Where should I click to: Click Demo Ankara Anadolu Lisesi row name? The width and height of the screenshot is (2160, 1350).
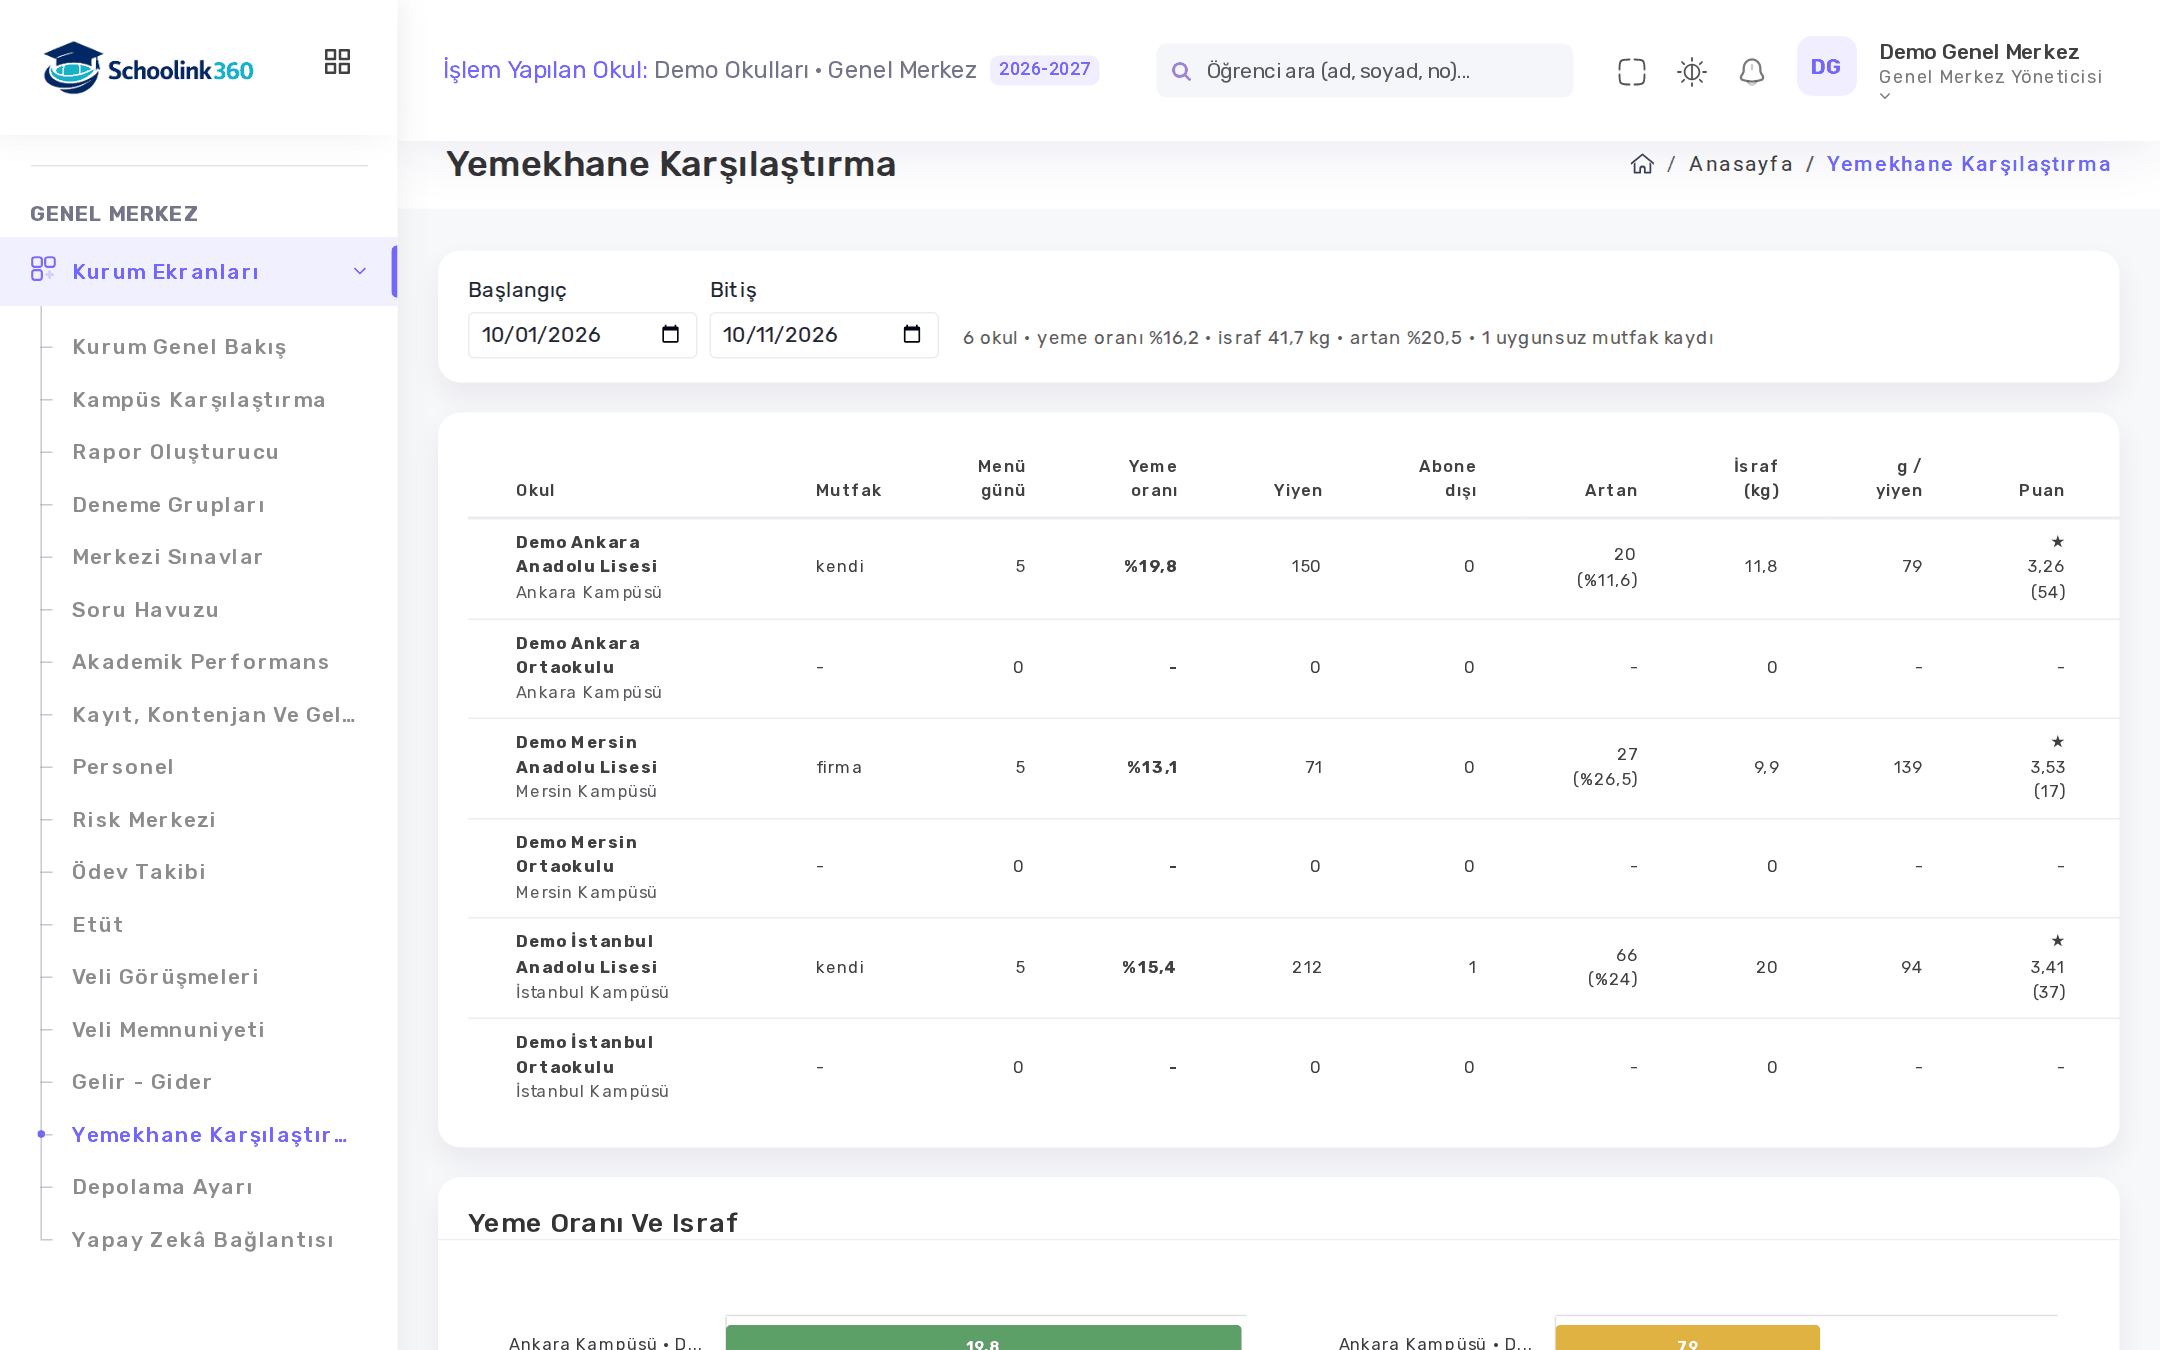587,555
